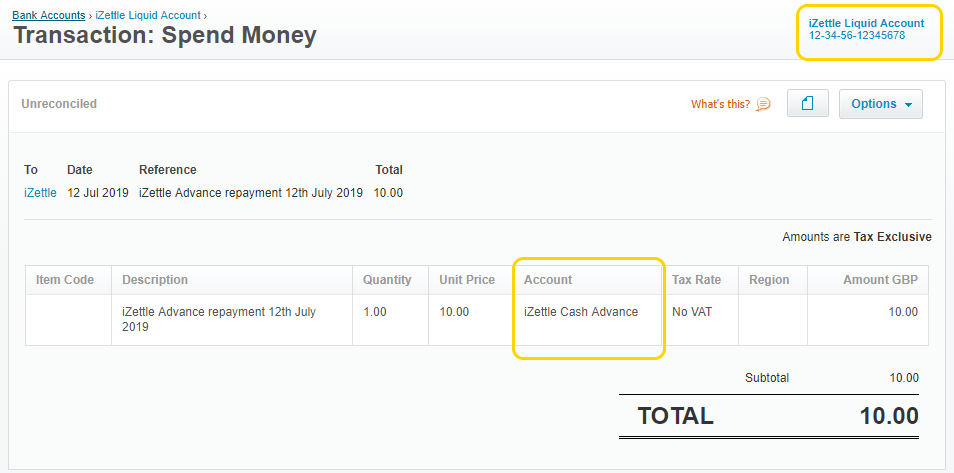
Task: Click the Unreconciled status label
Action: click(x=59, y=104)
